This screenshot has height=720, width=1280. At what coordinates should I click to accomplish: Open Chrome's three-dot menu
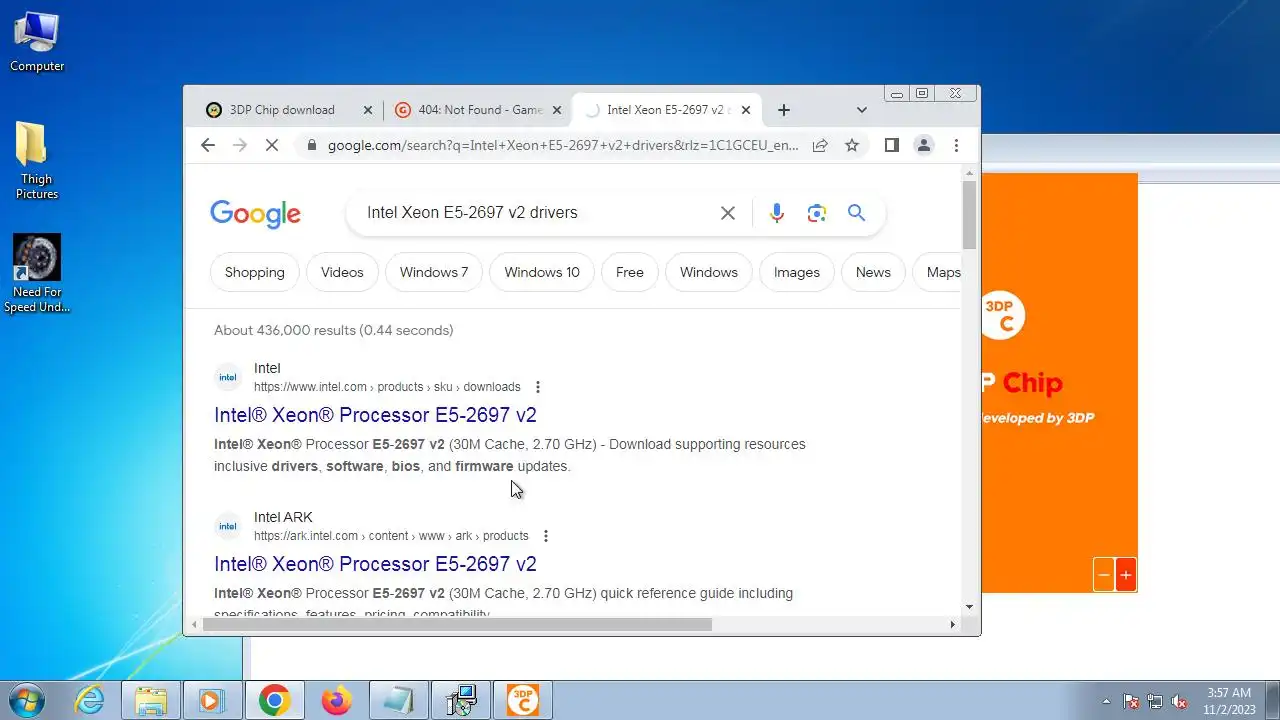(x=956, y=145)
